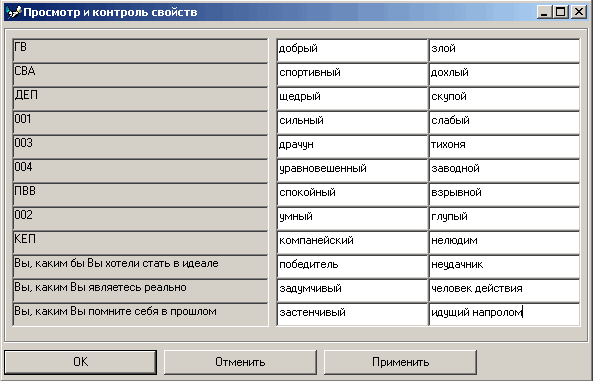Maximize the Просмотр и контроль свойств window
Screen dimensions: 593x381
click(x=561, y=12)
